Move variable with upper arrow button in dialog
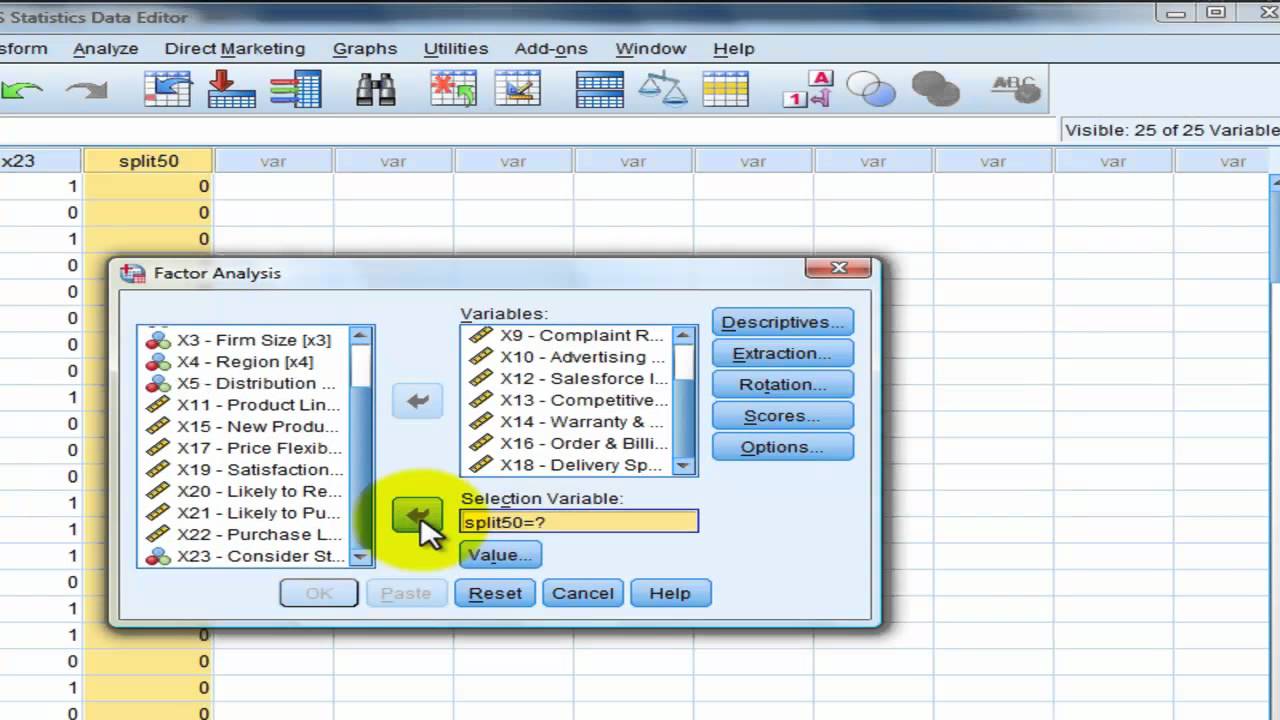The image size is (1280, 720). [417, 402]
